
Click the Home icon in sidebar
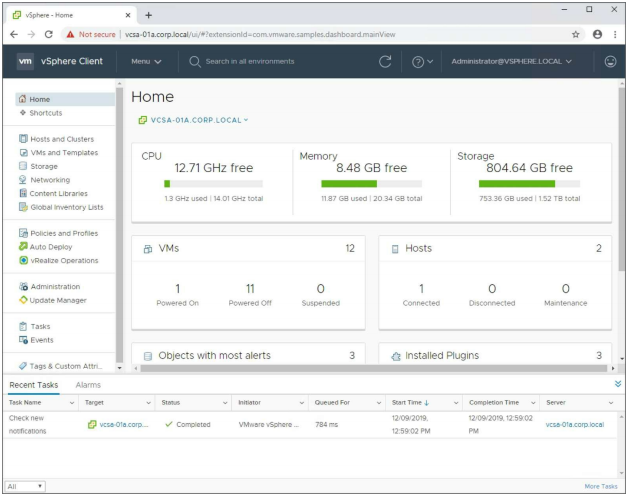[22, 99]
